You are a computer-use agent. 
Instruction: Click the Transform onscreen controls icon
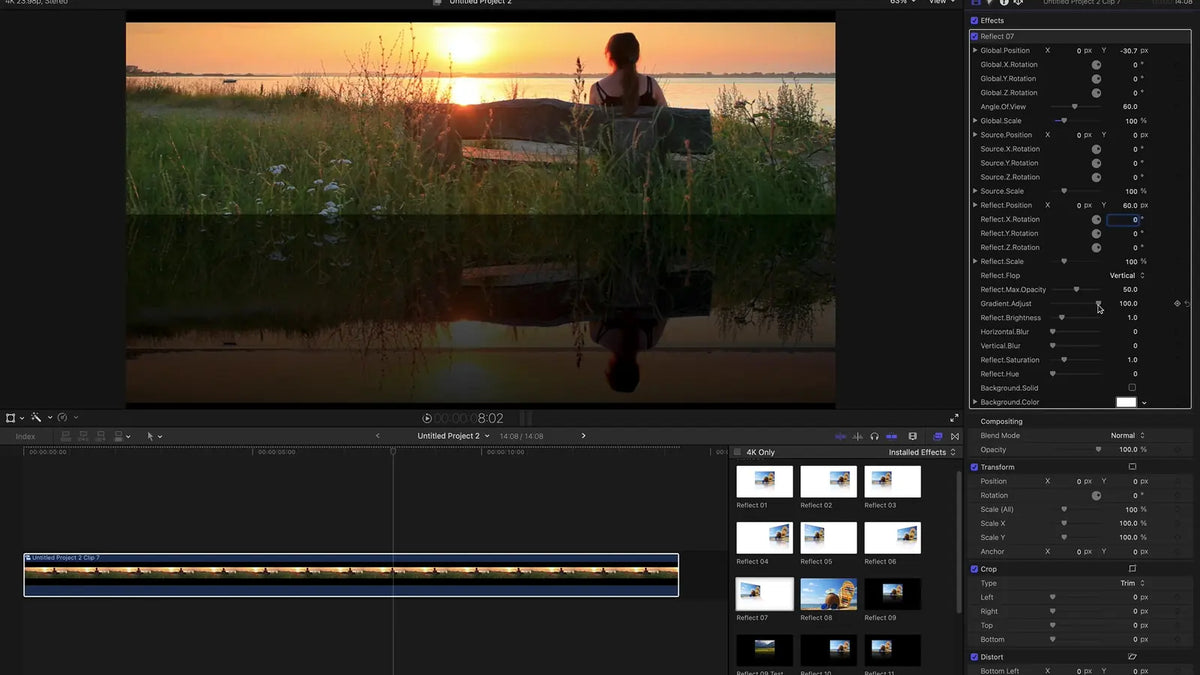pos(1132,467)
